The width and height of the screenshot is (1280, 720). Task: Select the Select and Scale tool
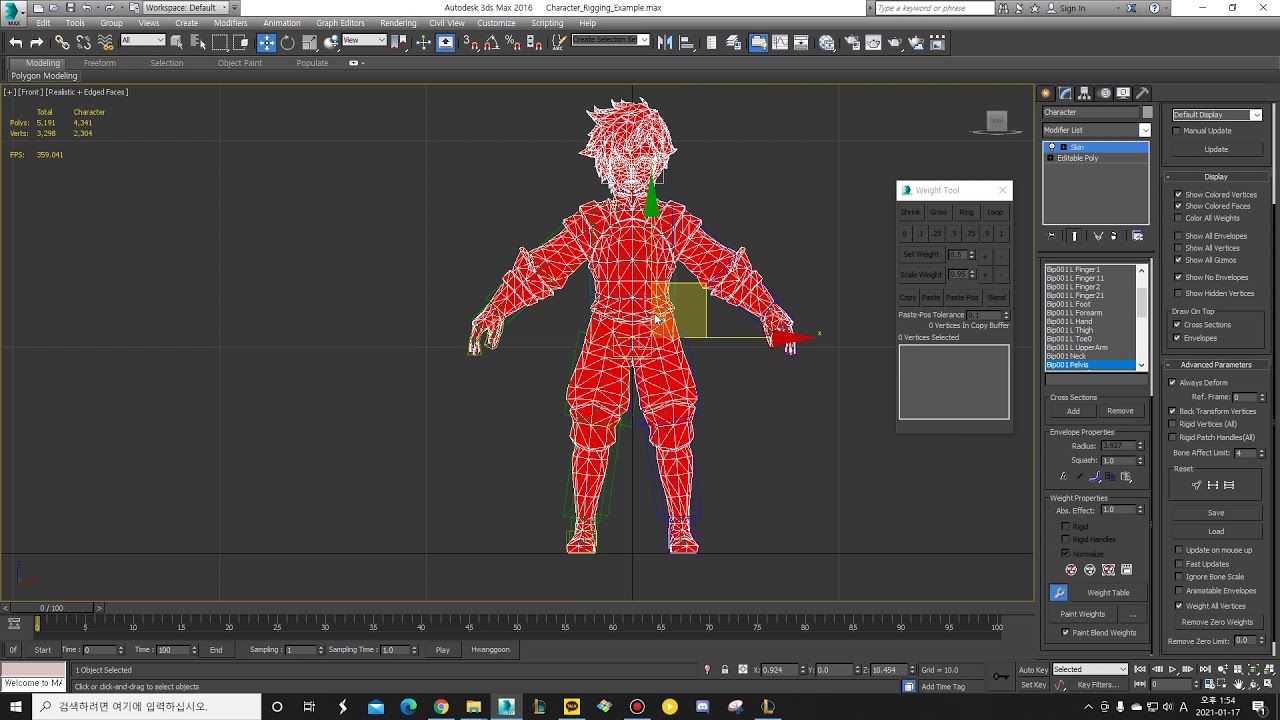pos(309,42)
